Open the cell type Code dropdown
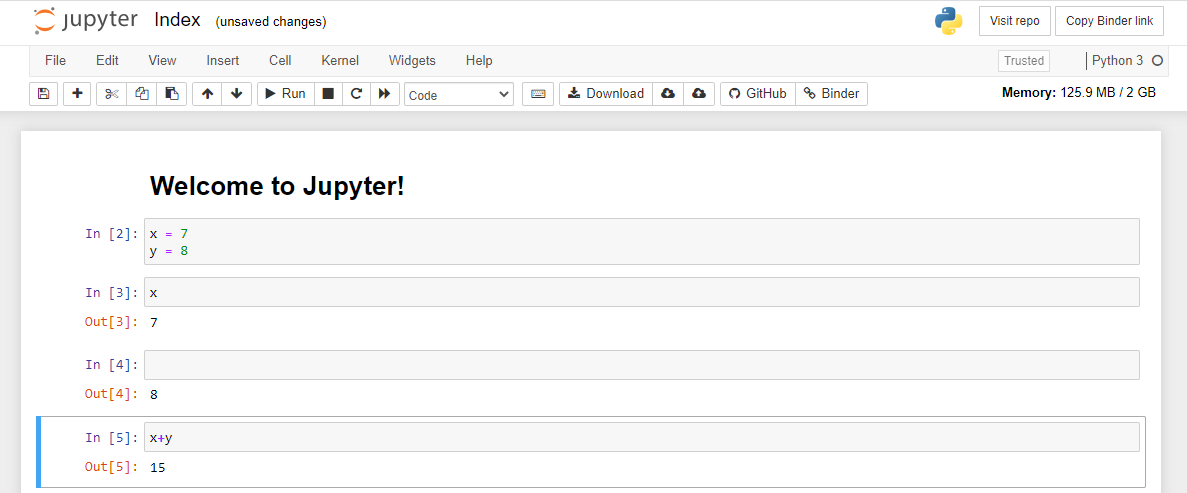 pos(459,95)
